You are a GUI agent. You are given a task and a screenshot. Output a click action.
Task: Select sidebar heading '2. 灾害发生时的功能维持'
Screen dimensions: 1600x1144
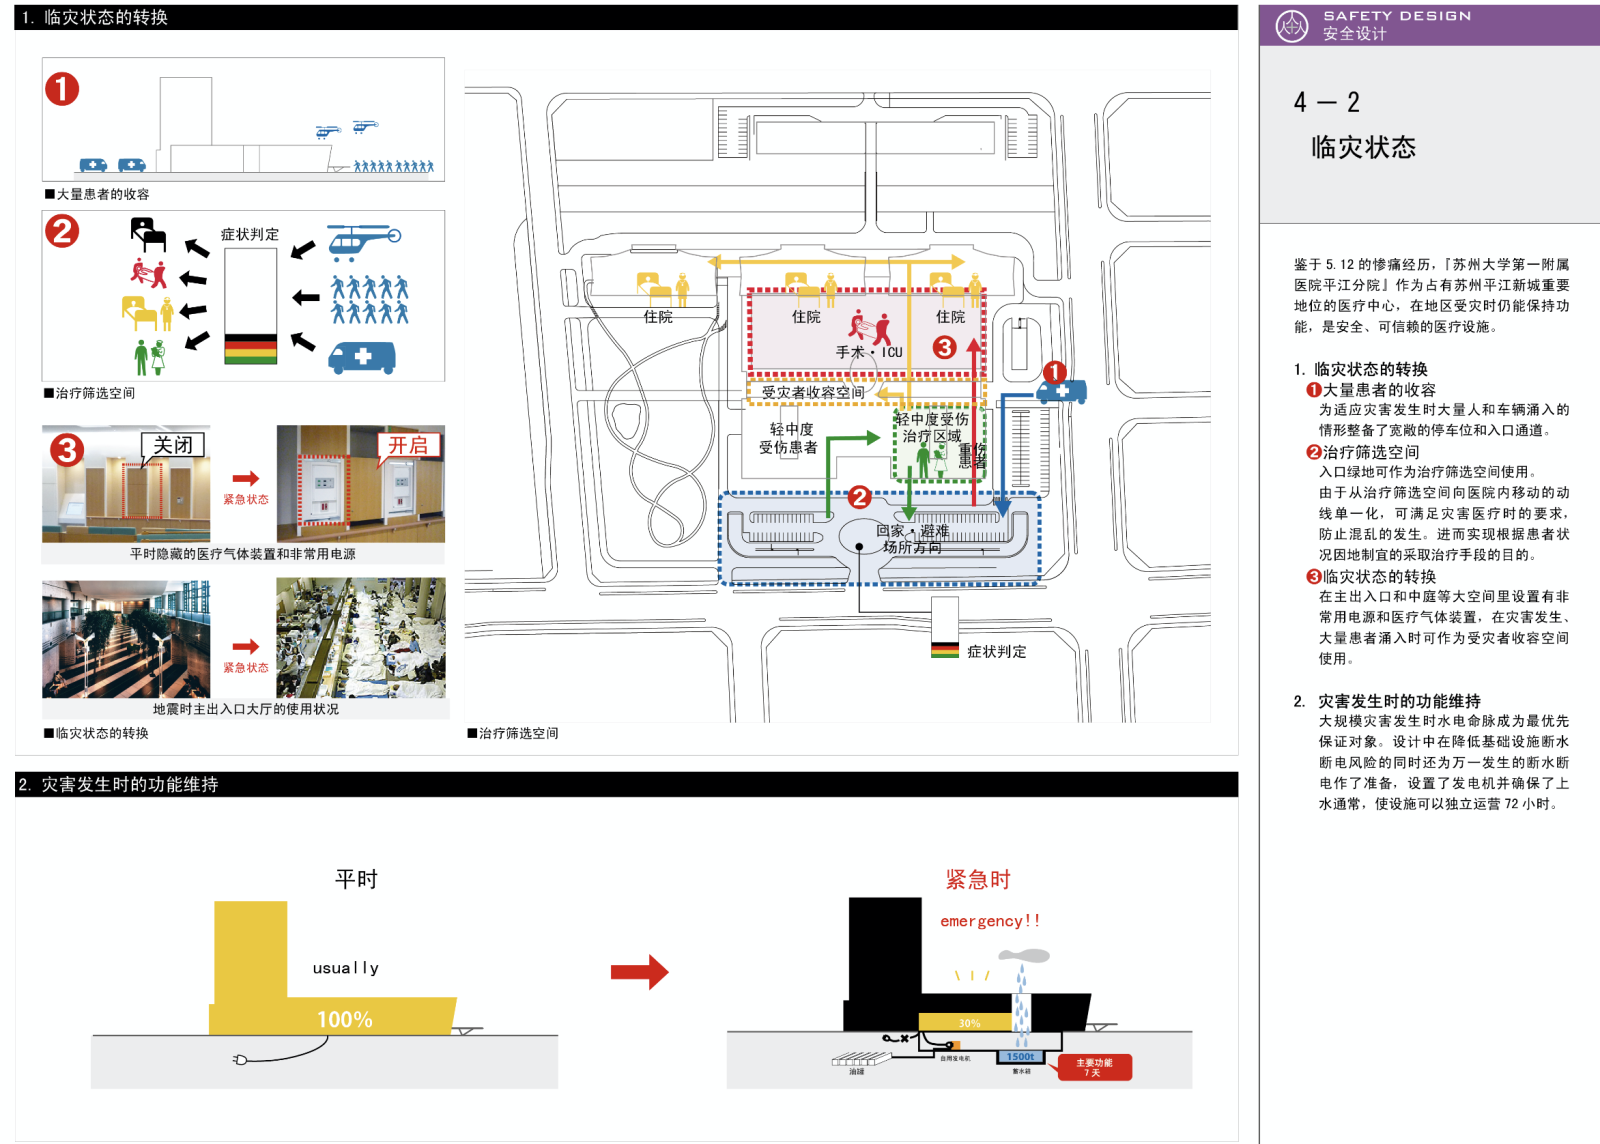(x=1387, y=701)
